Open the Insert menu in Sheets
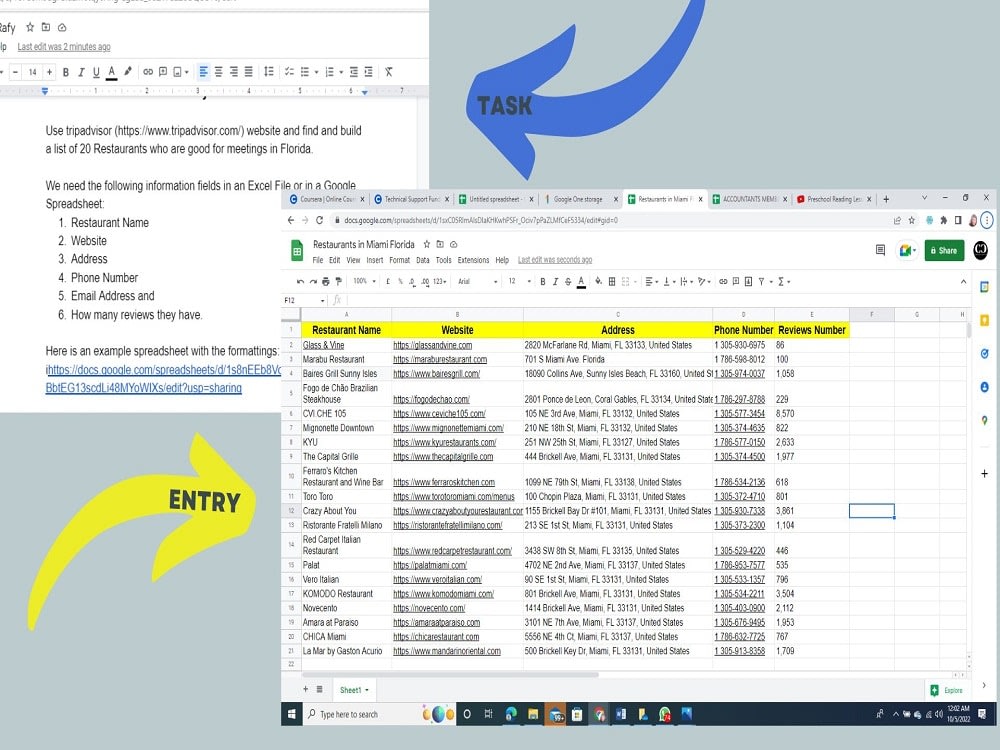Screen dimensions: 1000x750 click(x=375, y=260)
